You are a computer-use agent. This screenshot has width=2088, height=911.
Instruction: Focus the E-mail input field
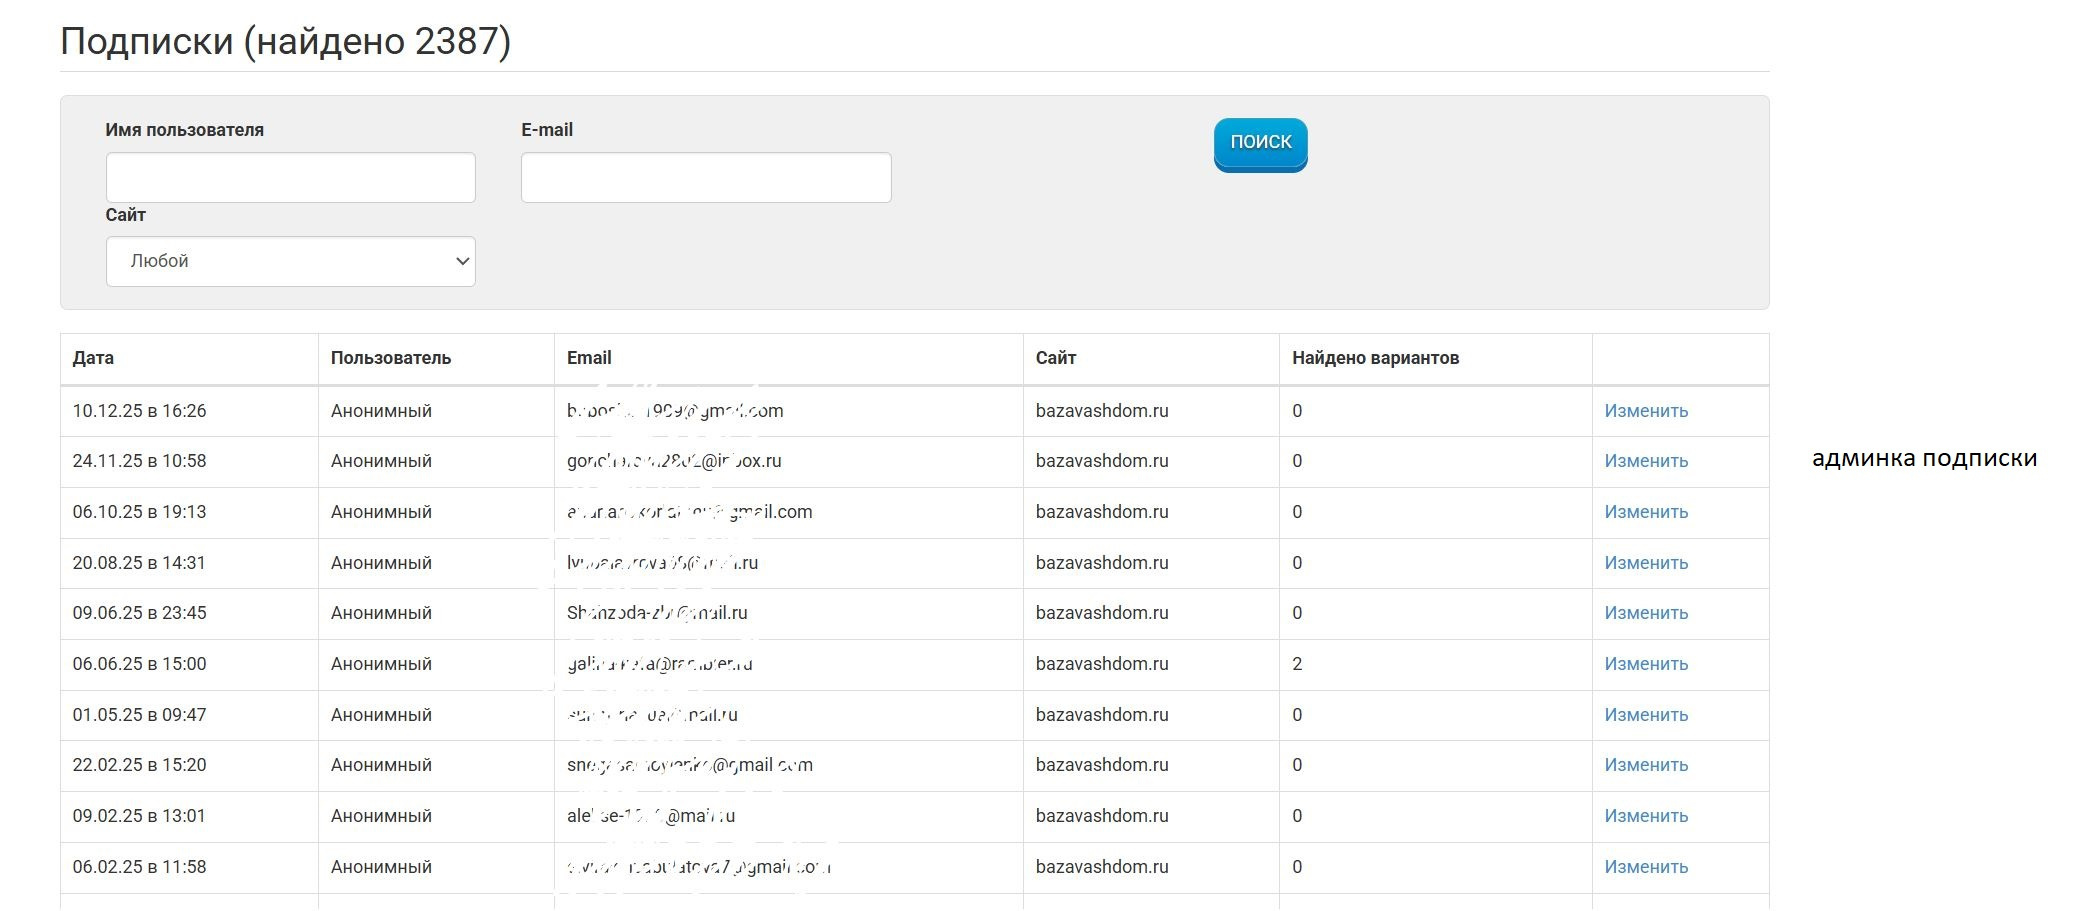tap(706, 177)
